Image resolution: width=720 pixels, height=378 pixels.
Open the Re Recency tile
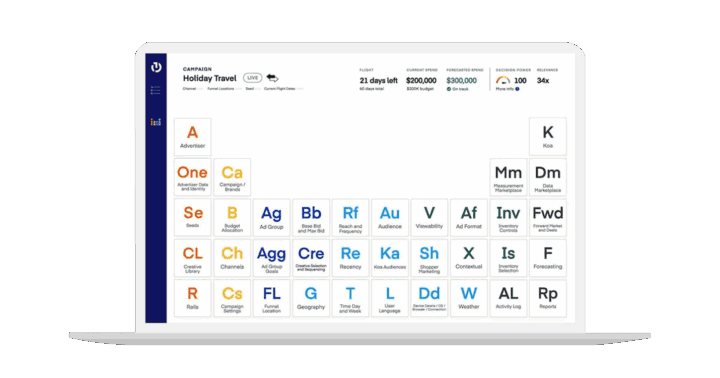[x=350, y=258]
